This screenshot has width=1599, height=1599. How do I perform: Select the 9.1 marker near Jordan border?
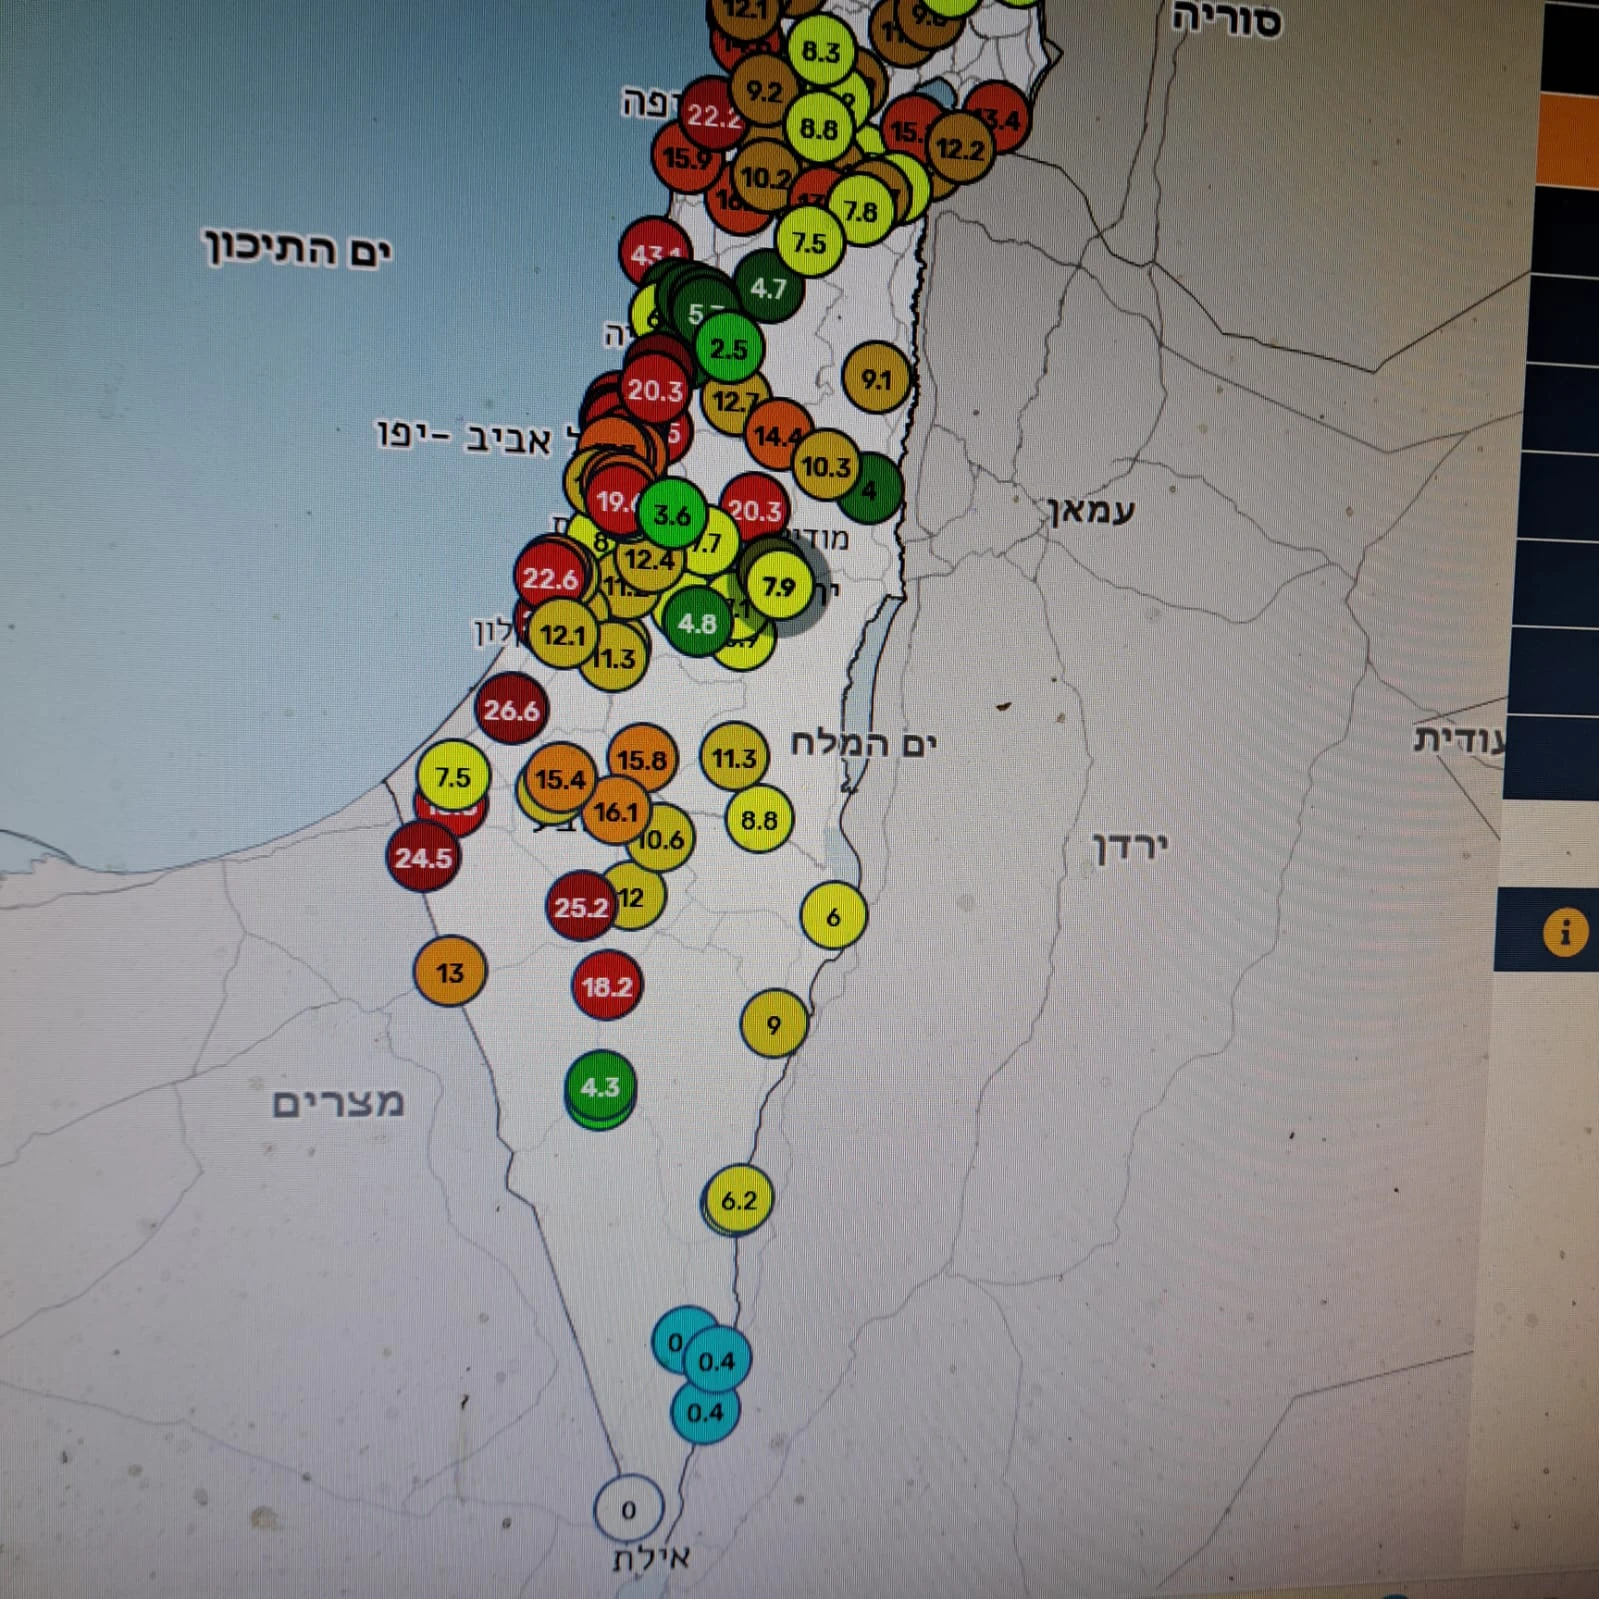pos(876,379)
